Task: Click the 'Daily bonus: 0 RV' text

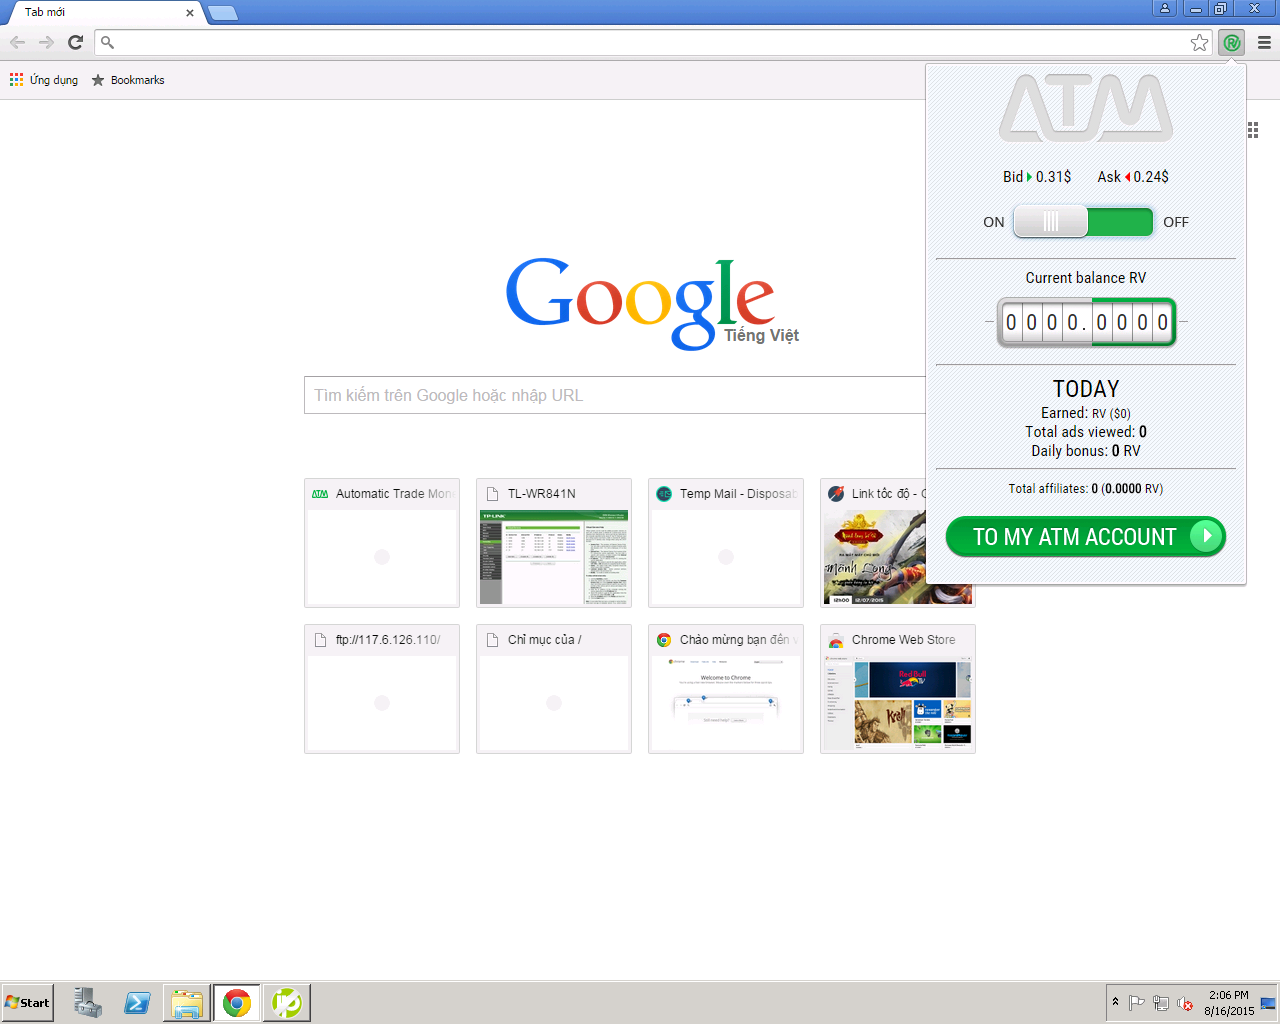Action: pos(1086,451)
